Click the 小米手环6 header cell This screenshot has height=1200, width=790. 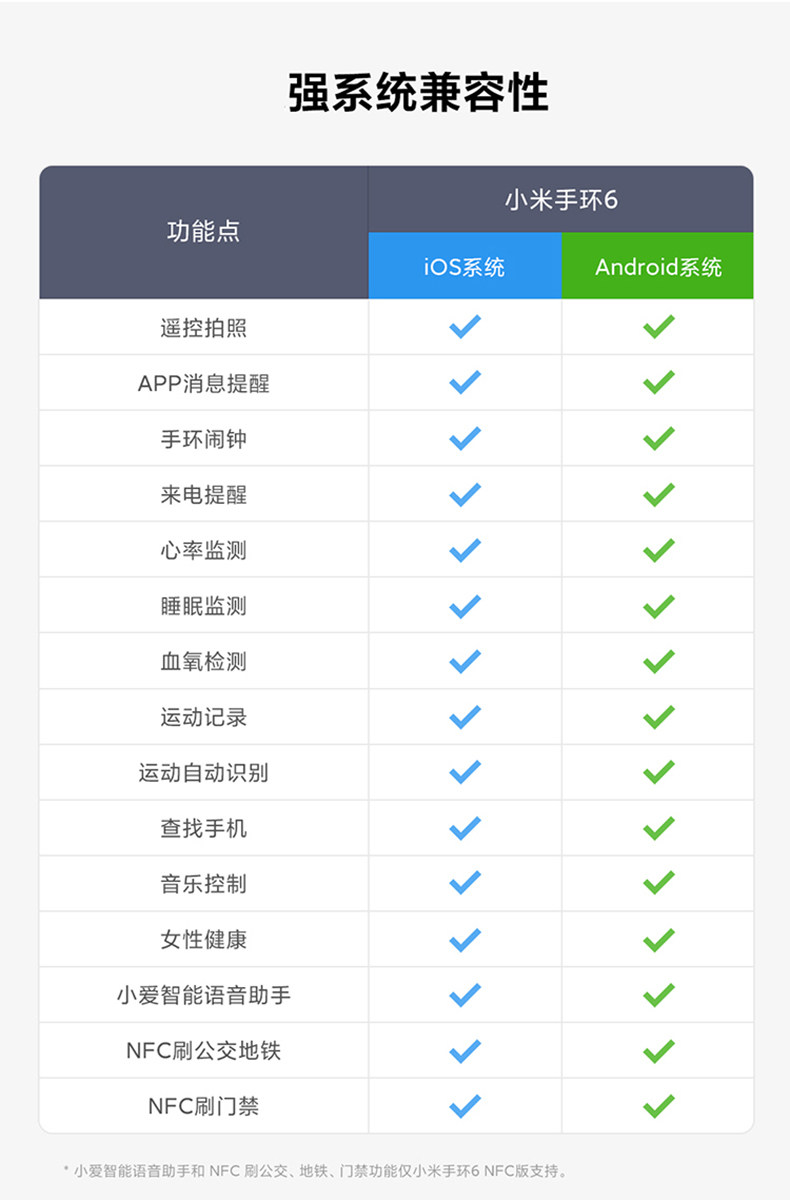pyautogui.click(x=561, y=200)
